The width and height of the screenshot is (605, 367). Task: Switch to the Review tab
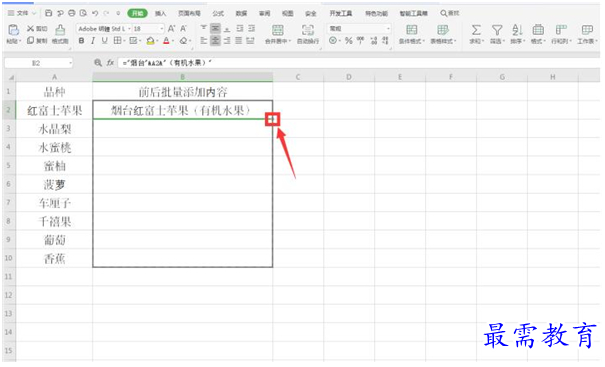coord(264,13)
